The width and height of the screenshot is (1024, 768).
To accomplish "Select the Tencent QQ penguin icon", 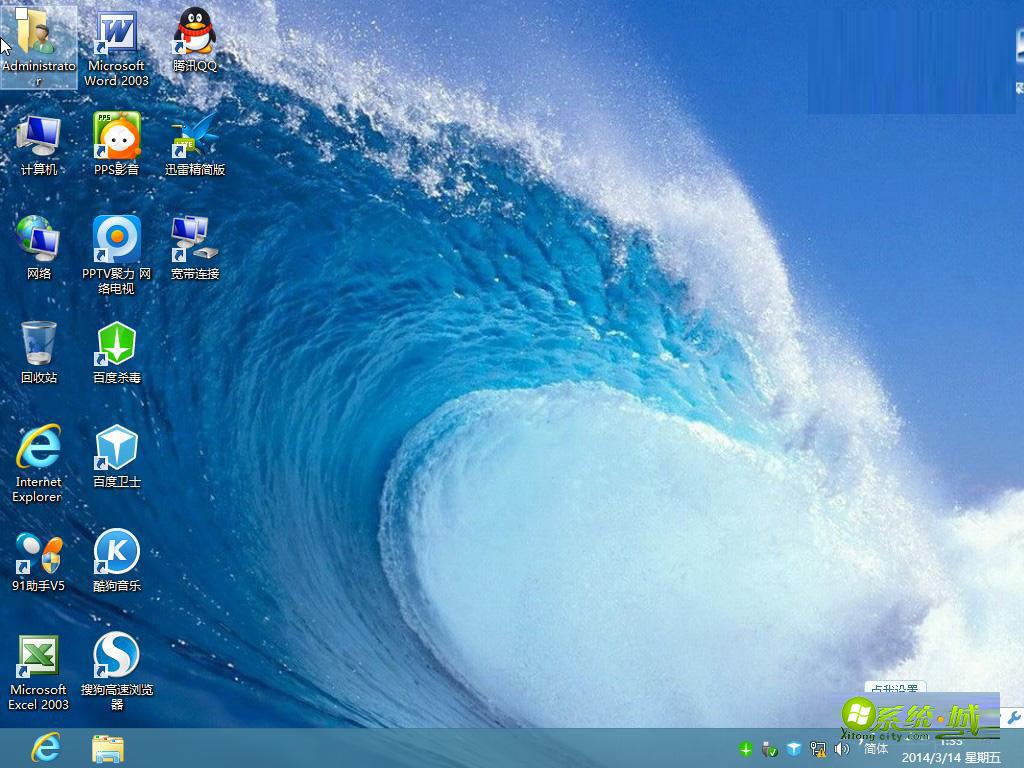I will click(194, 32).
